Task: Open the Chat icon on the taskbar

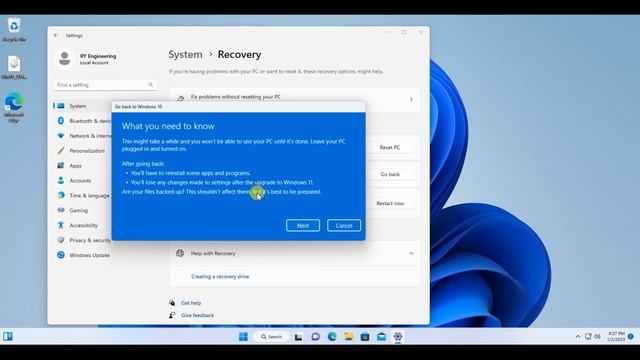Action: pos(315,337)
